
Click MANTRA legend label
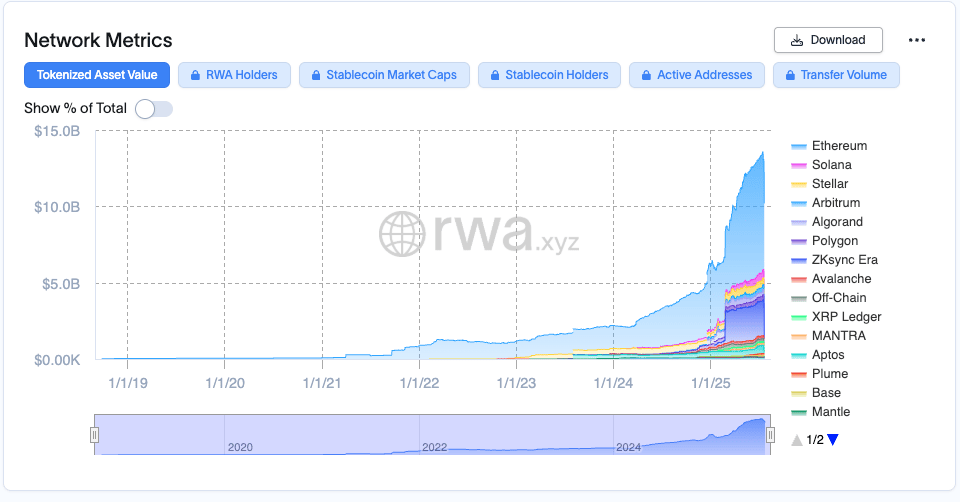(838, 335)
